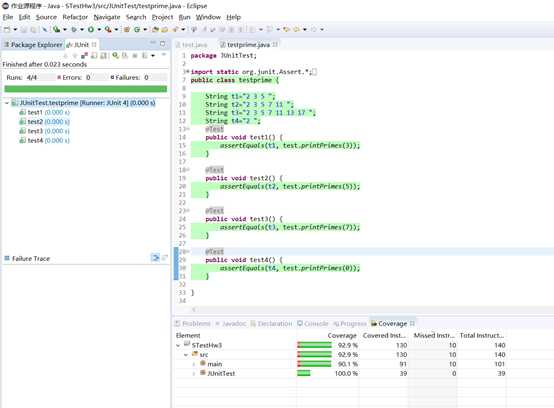Click the Missed Instr... column header
The width and height of the screenshot is (554, 408).
coord(434,335)
